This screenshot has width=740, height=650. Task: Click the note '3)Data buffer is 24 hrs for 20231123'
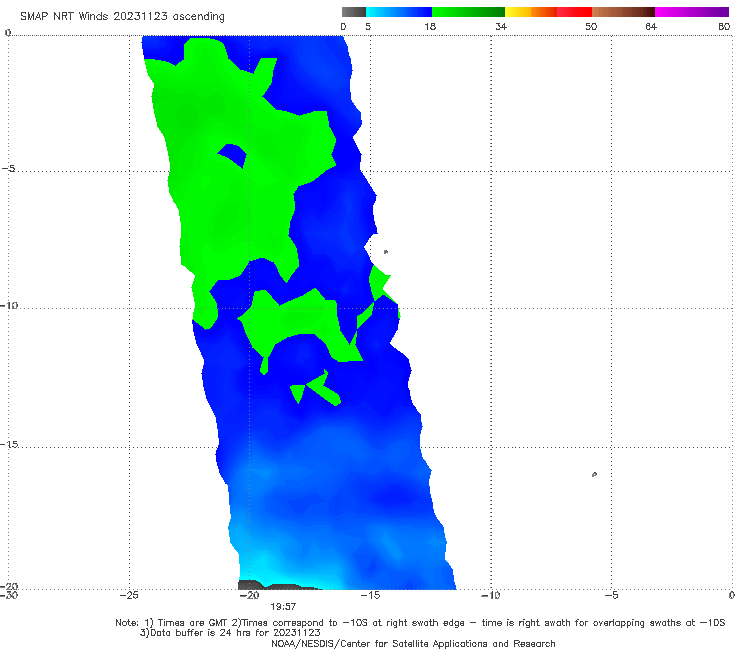click(230, 633)
